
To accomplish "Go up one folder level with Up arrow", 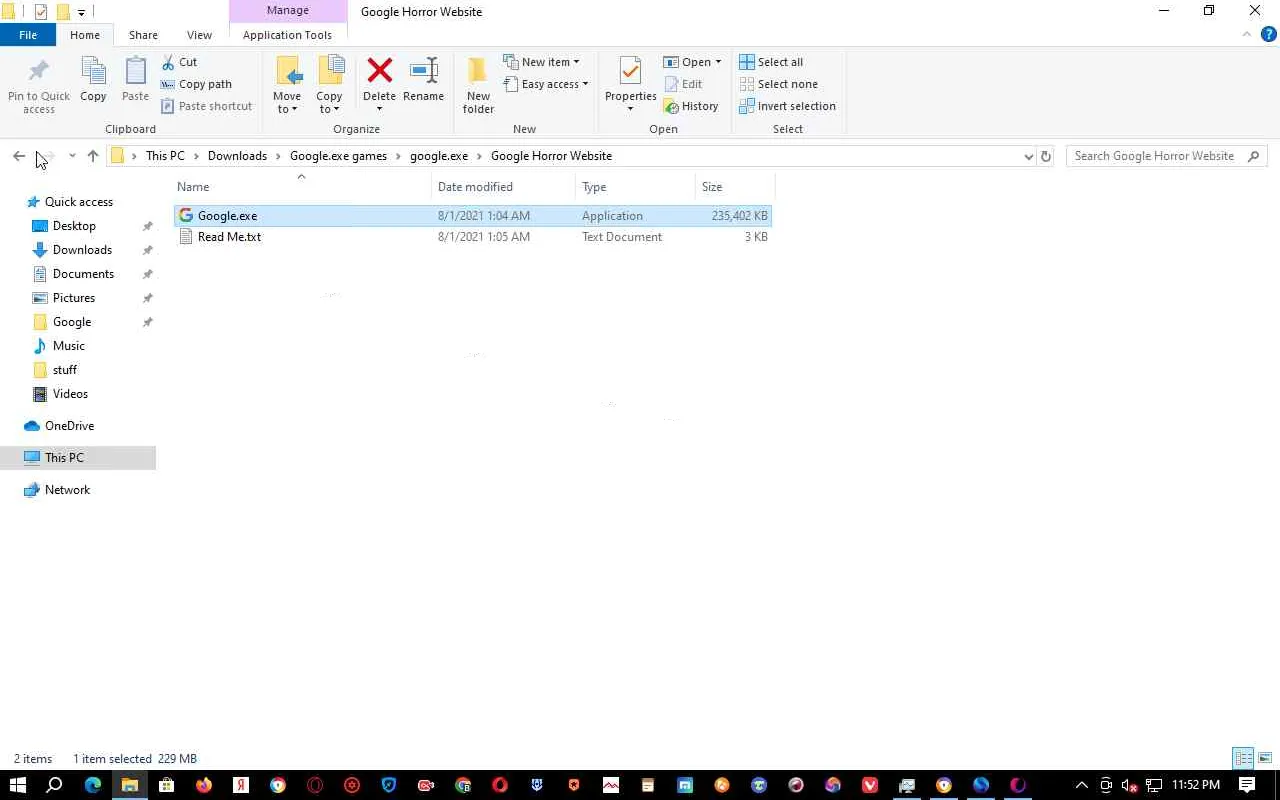I will click(x=93, y=156).
